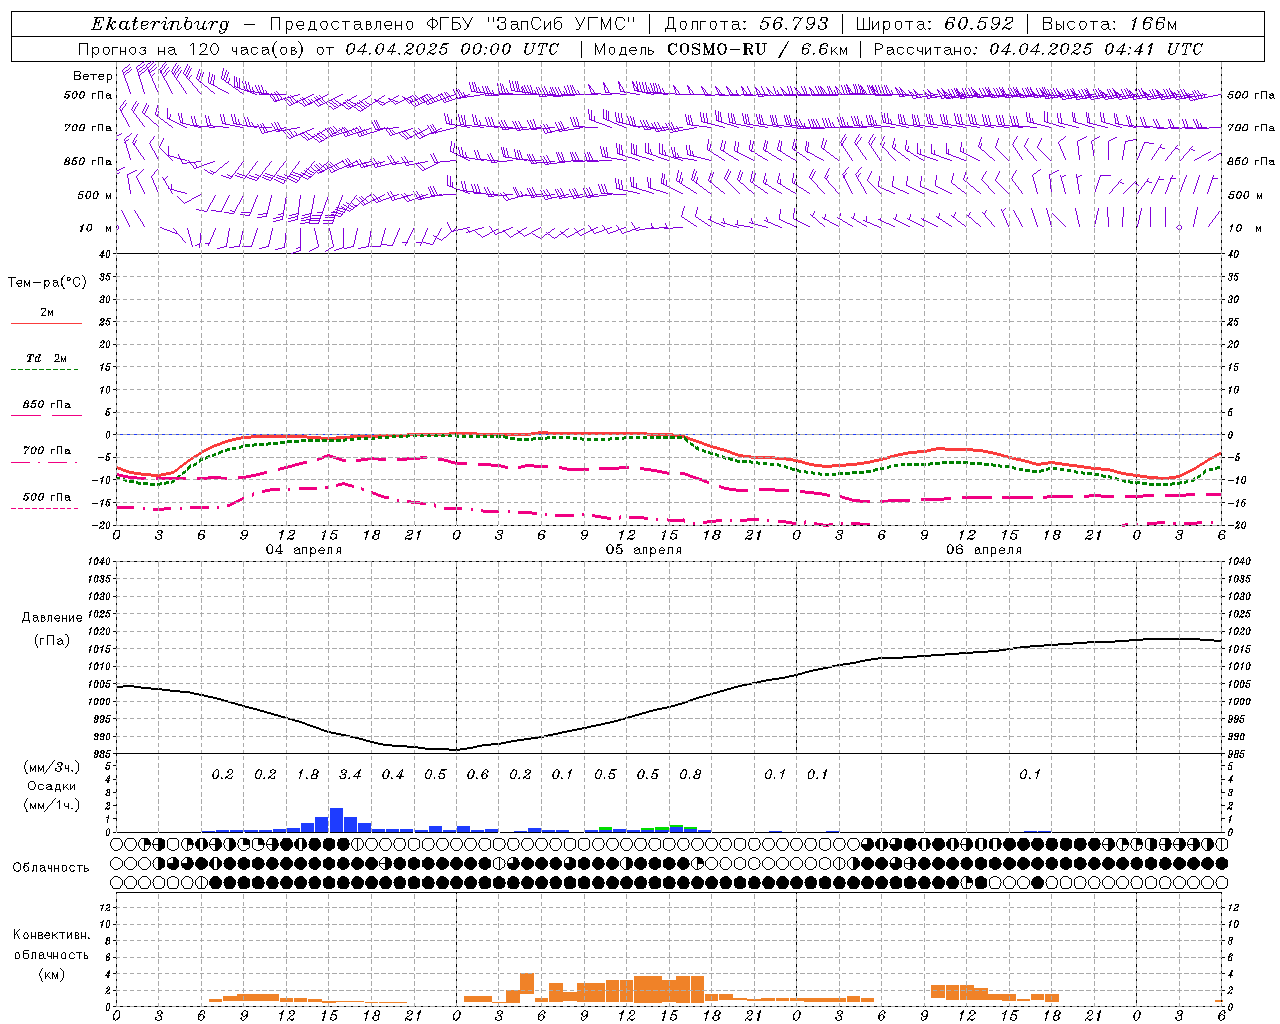Select the Облачность row label
Image resolution: width=1280 pixels, height=1024 pixels.
pos(51,867)
